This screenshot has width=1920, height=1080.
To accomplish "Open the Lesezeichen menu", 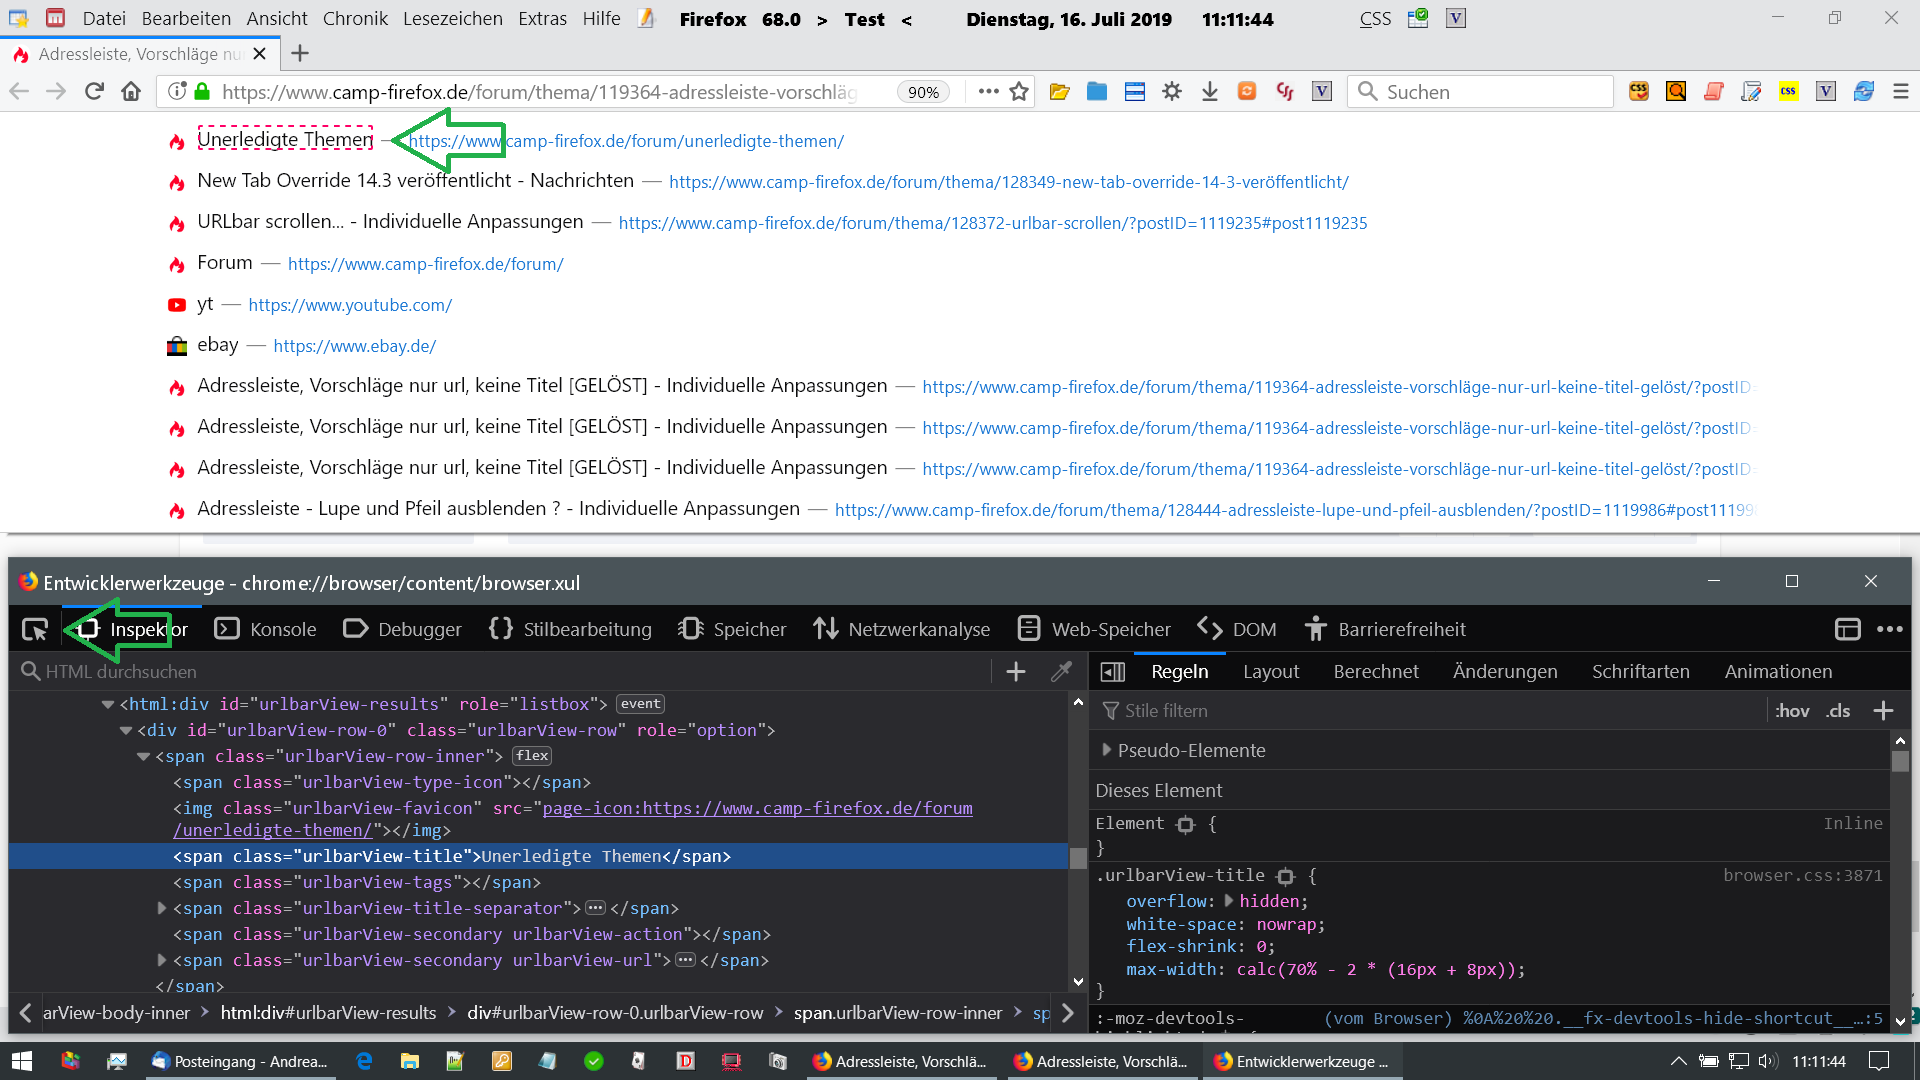I will [x=452, y=19].
